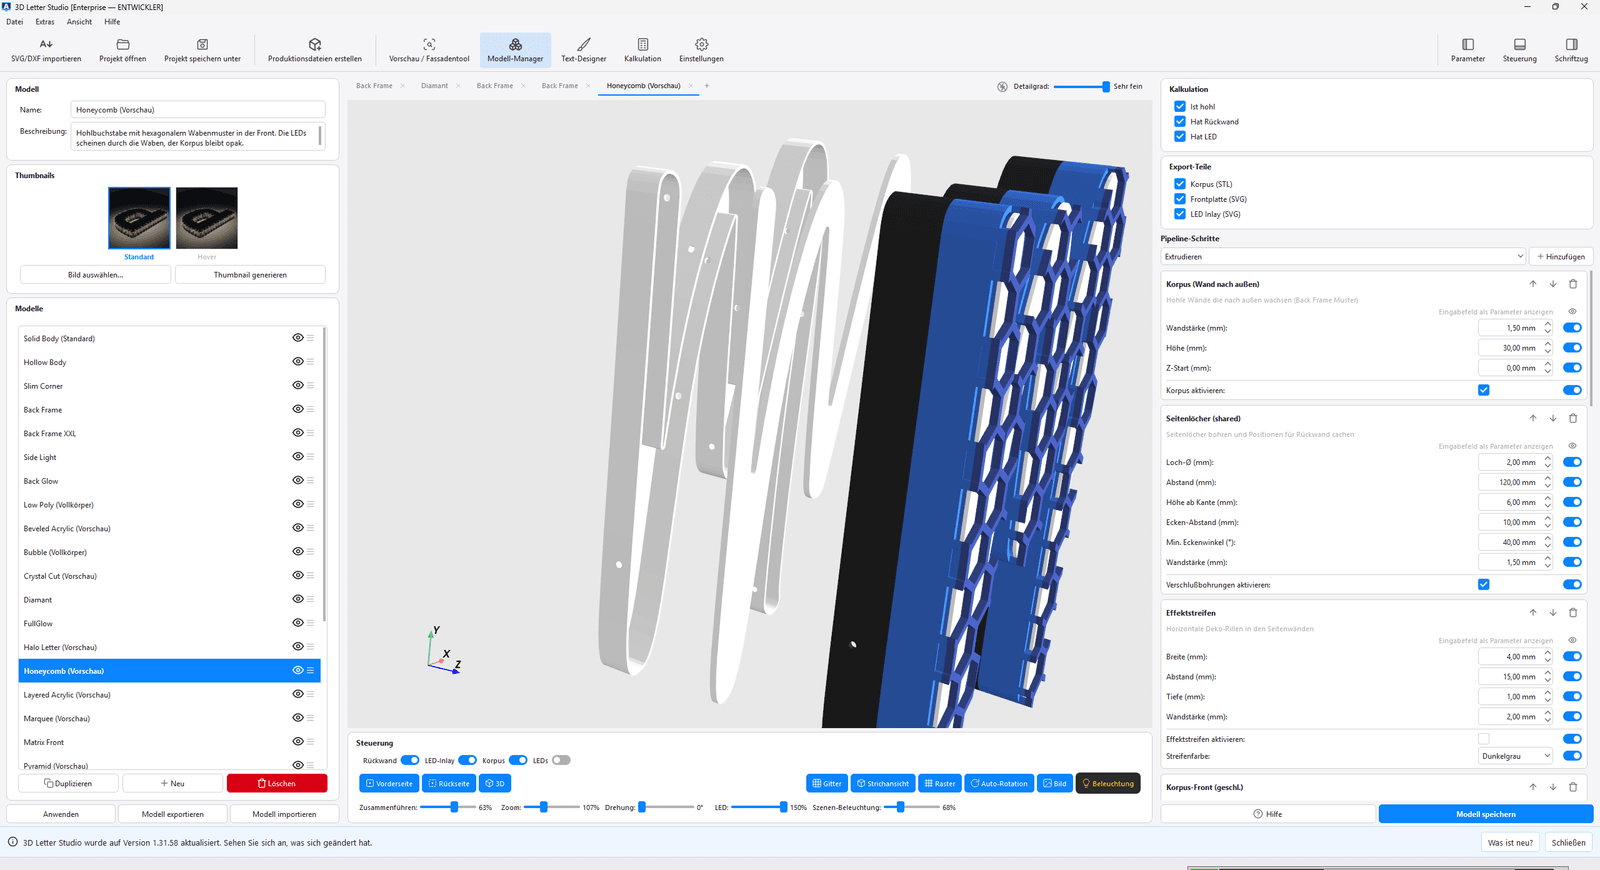1600x870 pixels.
Task: Uncheck Frontplatte (SVG) export part
Action: (1180, 199)
